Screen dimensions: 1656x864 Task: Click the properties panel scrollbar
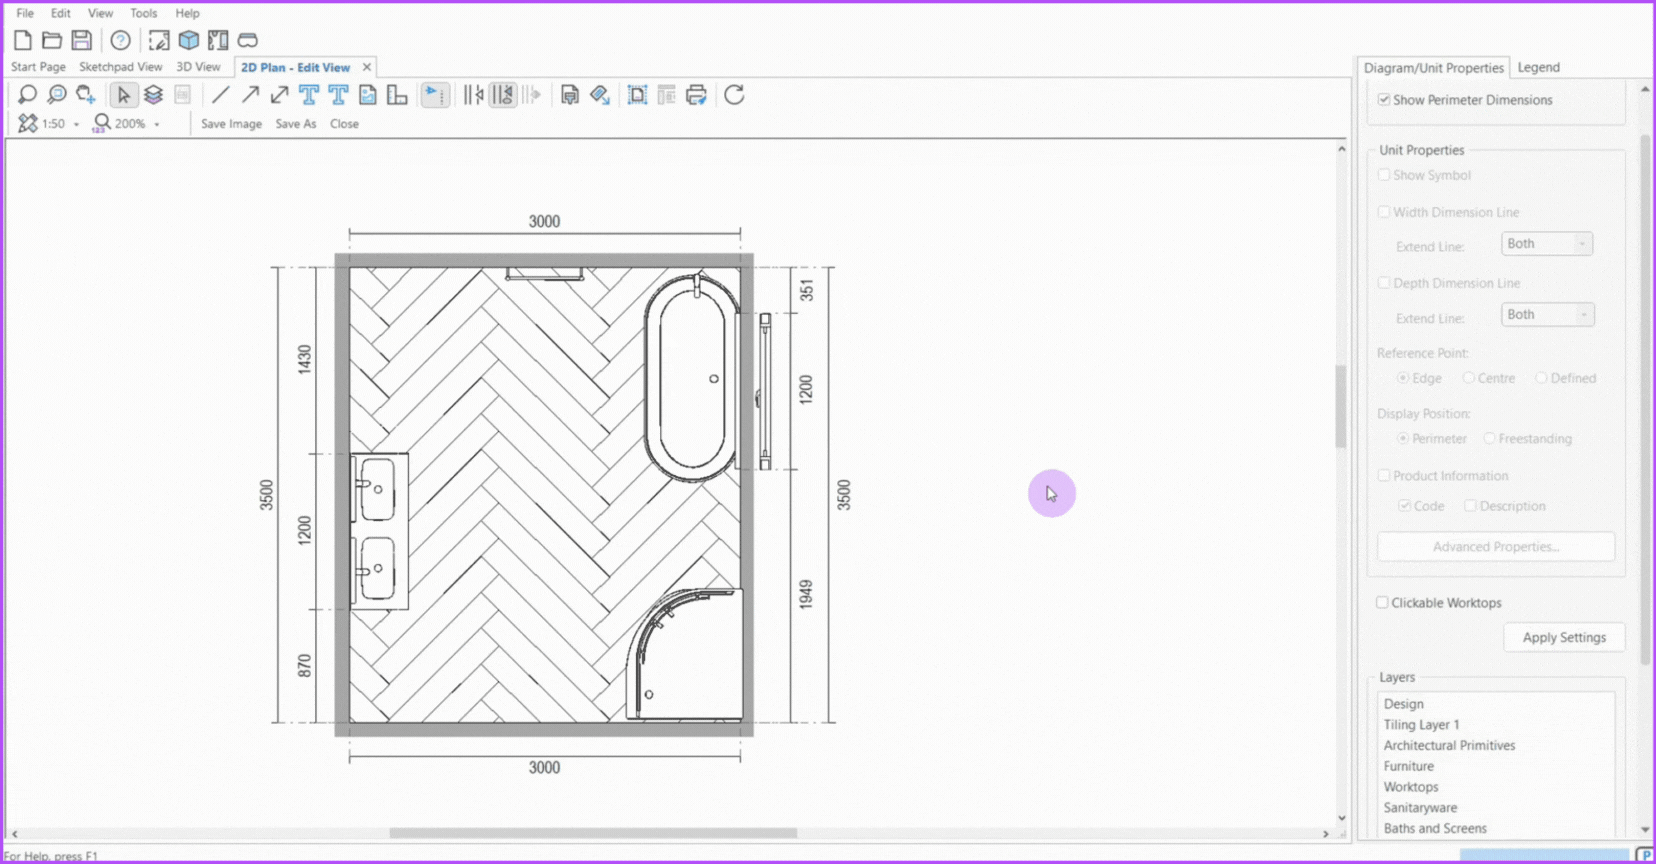[1645, 400]
